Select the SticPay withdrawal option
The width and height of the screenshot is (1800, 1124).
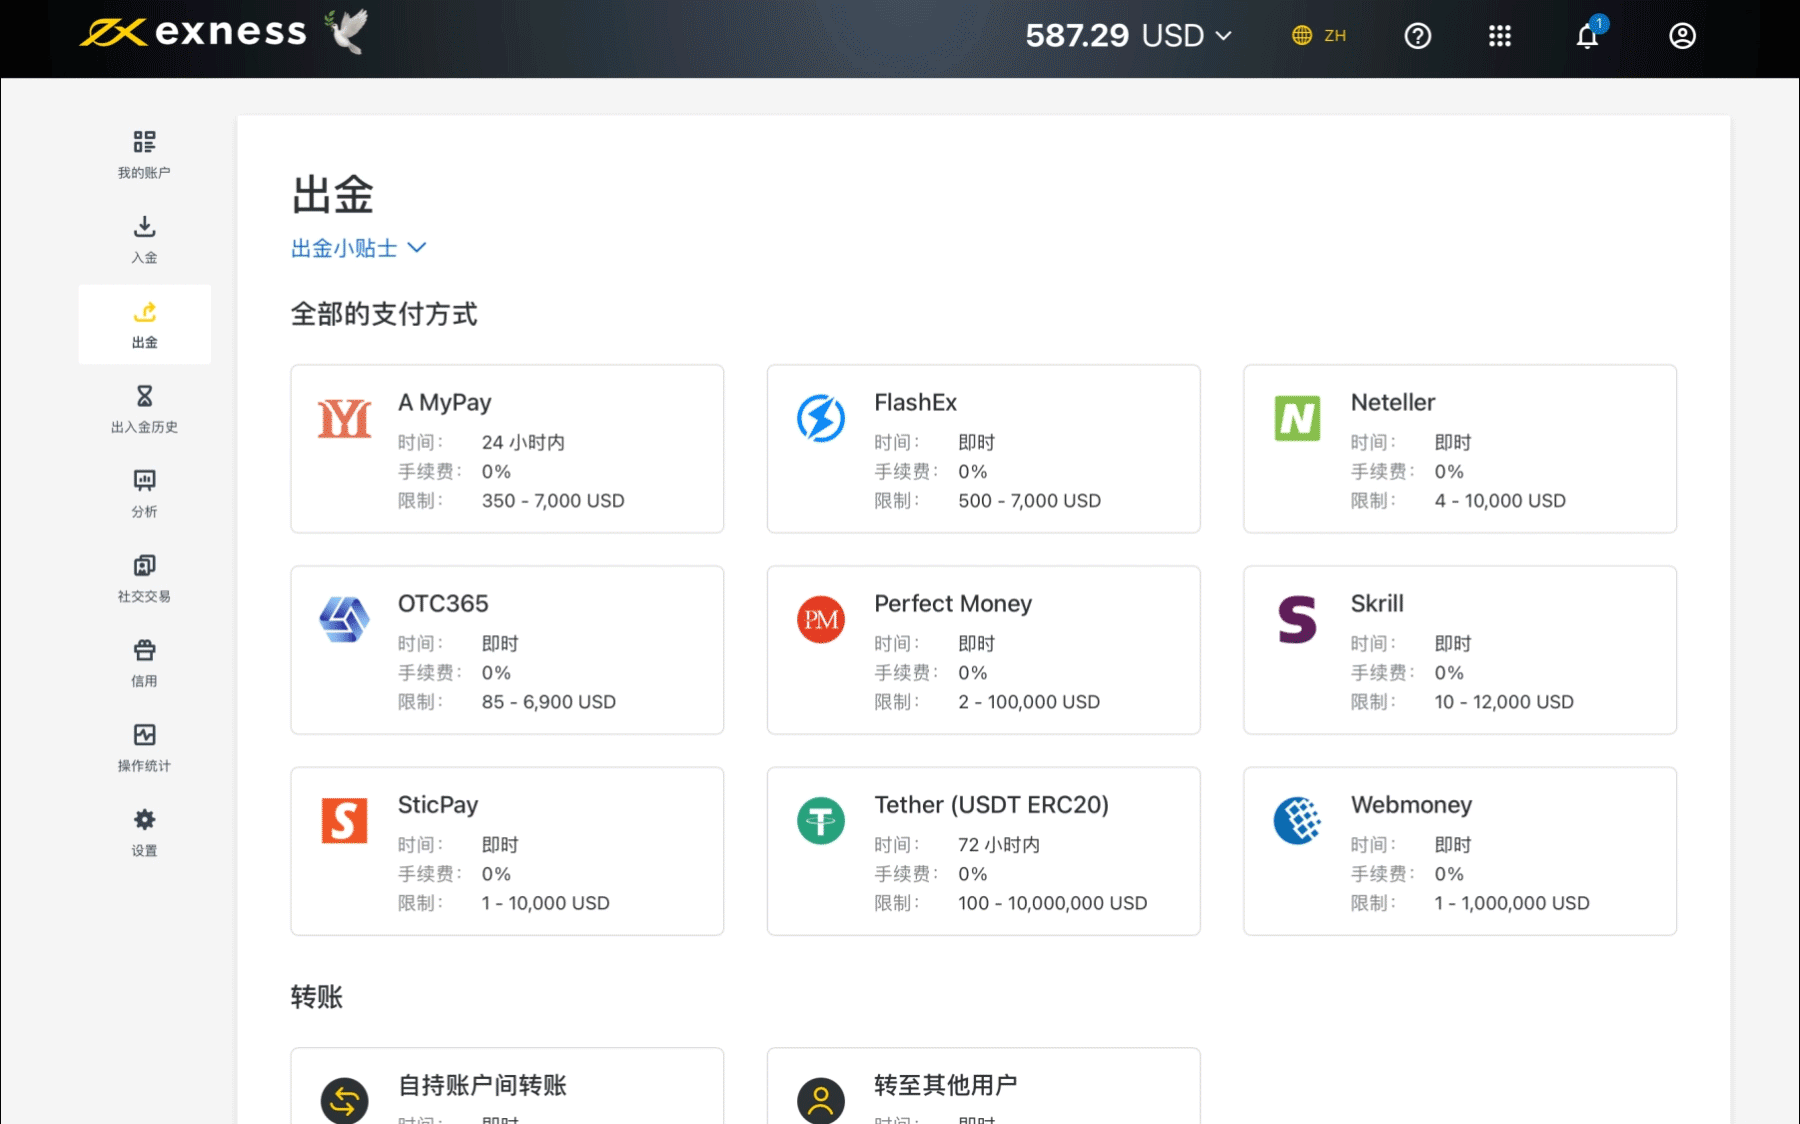click(x=507, y=851)
